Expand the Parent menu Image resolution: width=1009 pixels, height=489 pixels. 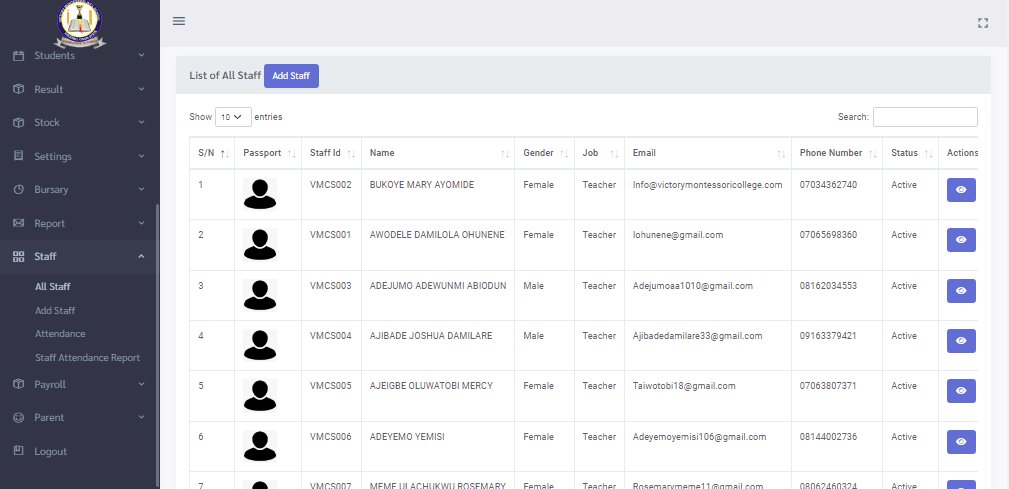point(80,418)
